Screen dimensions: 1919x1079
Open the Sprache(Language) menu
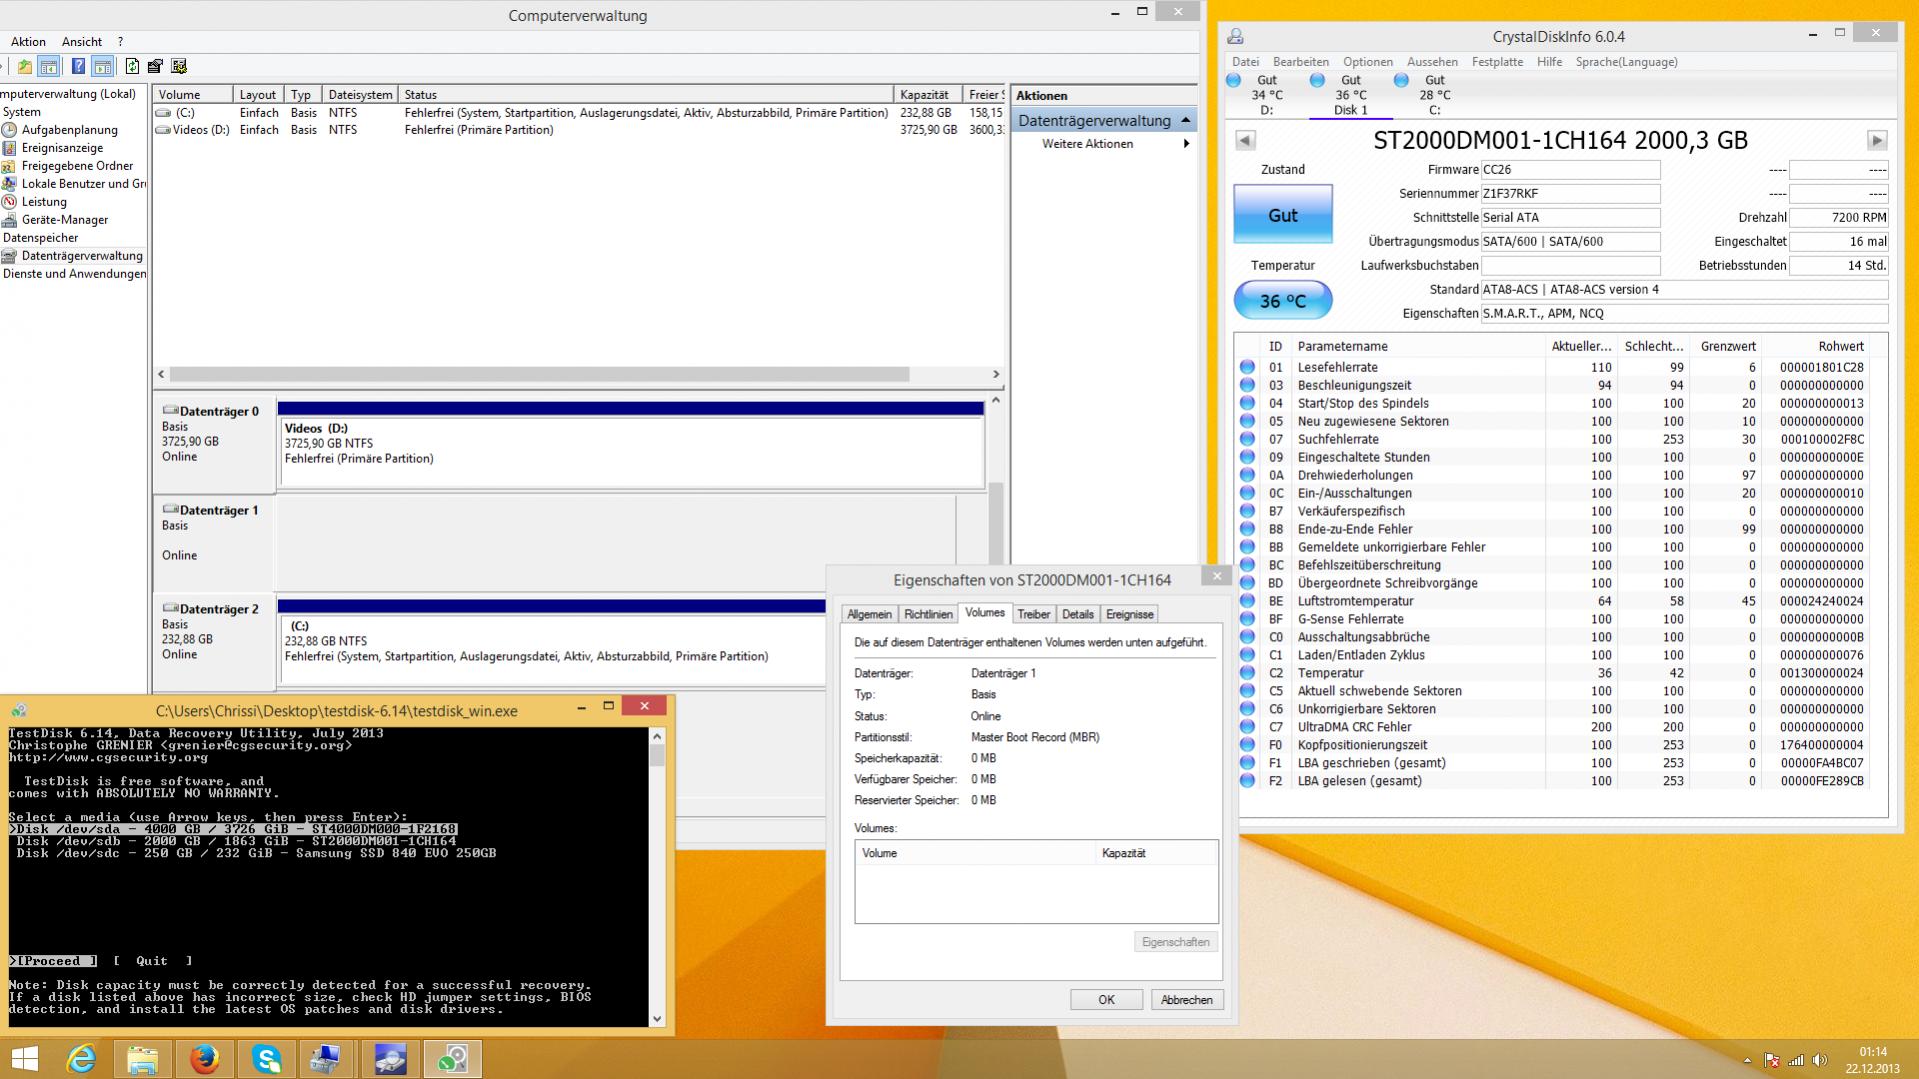1627,62
